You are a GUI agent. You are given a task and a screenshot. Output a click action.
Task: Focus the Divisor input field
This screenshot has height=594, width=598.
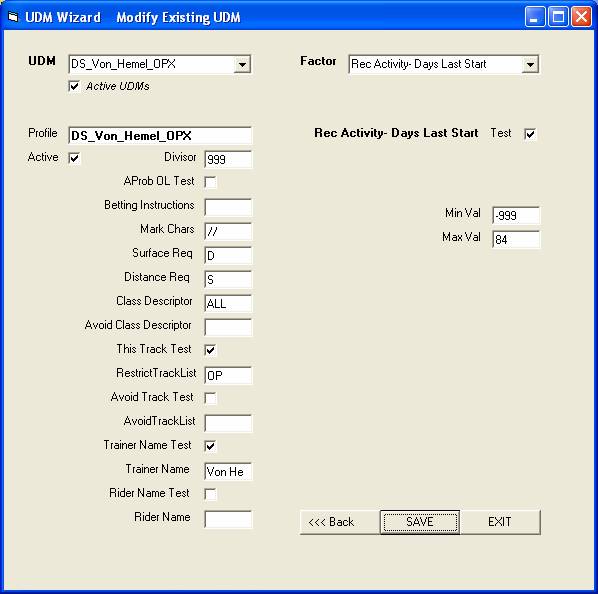(x=228, y=159)
